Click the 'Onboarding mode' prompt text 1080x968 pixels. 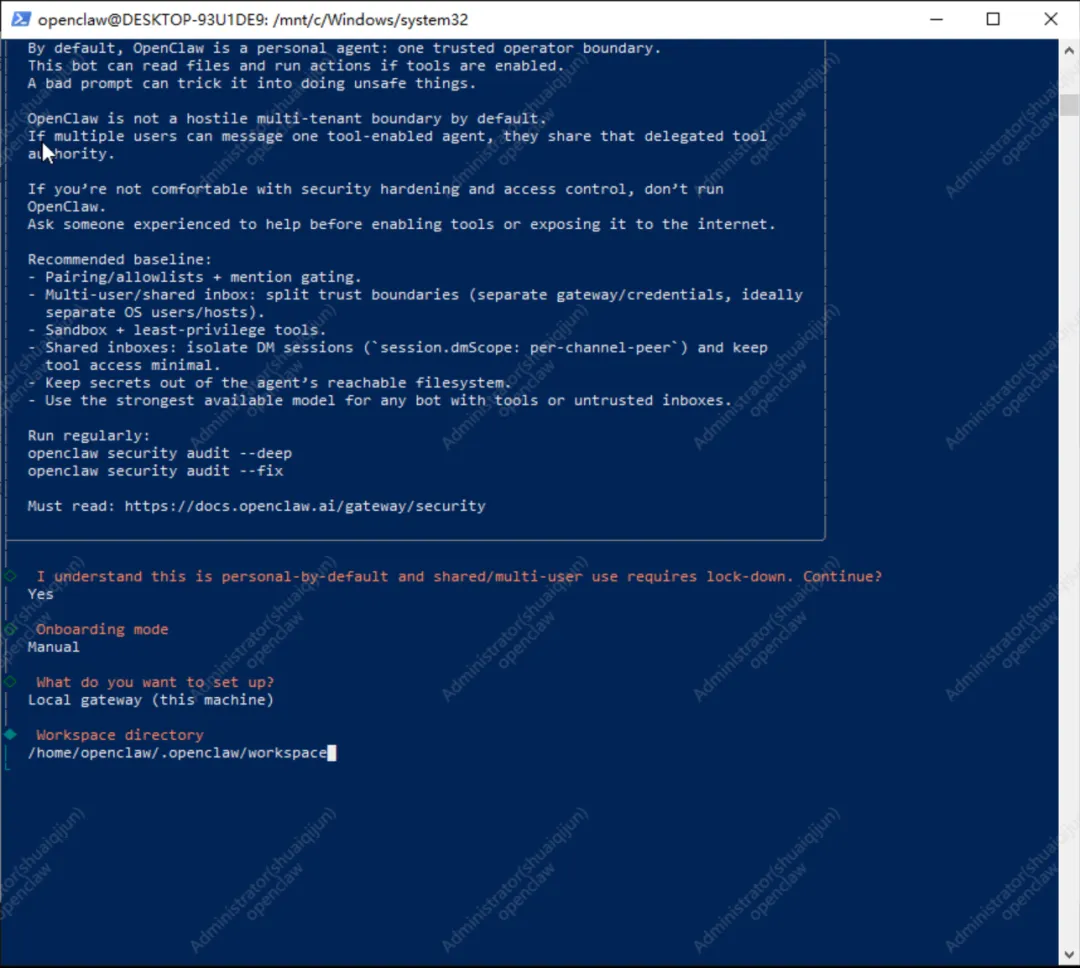(102, 629)
